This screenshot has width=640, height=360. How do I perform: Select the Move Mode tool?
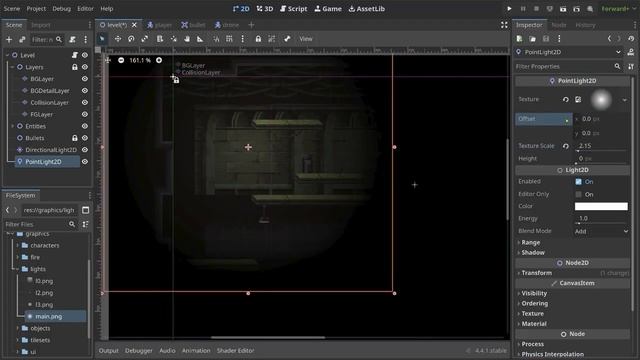point(118,39)
